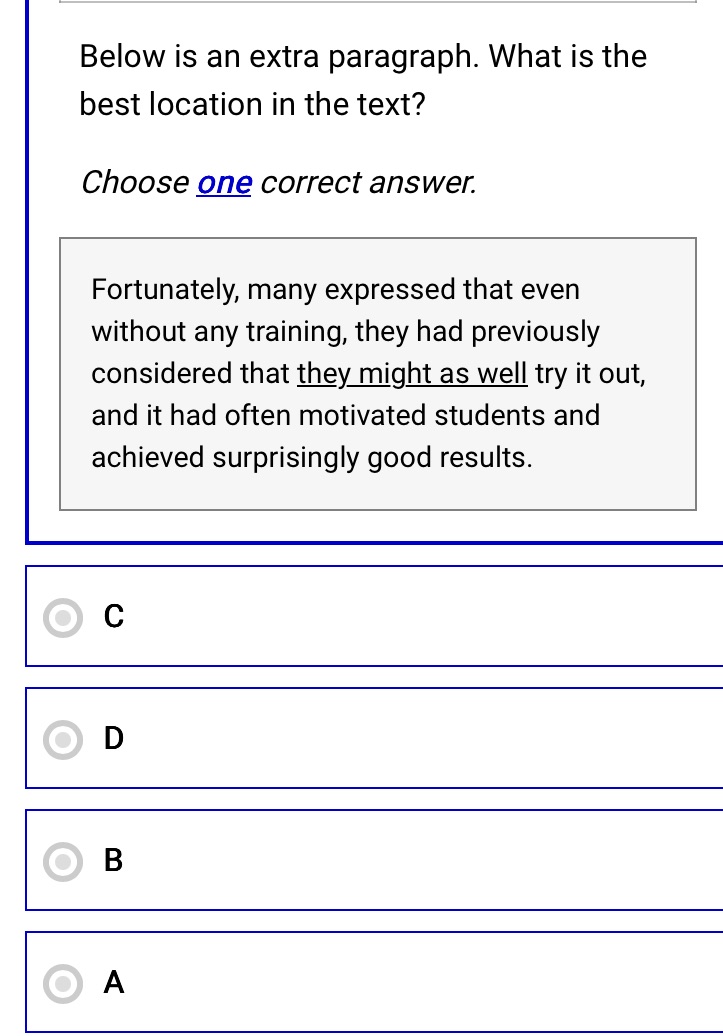Click the underlined phrase they might as well
This screenshot has width=723, height=1036.
point(411,373)
